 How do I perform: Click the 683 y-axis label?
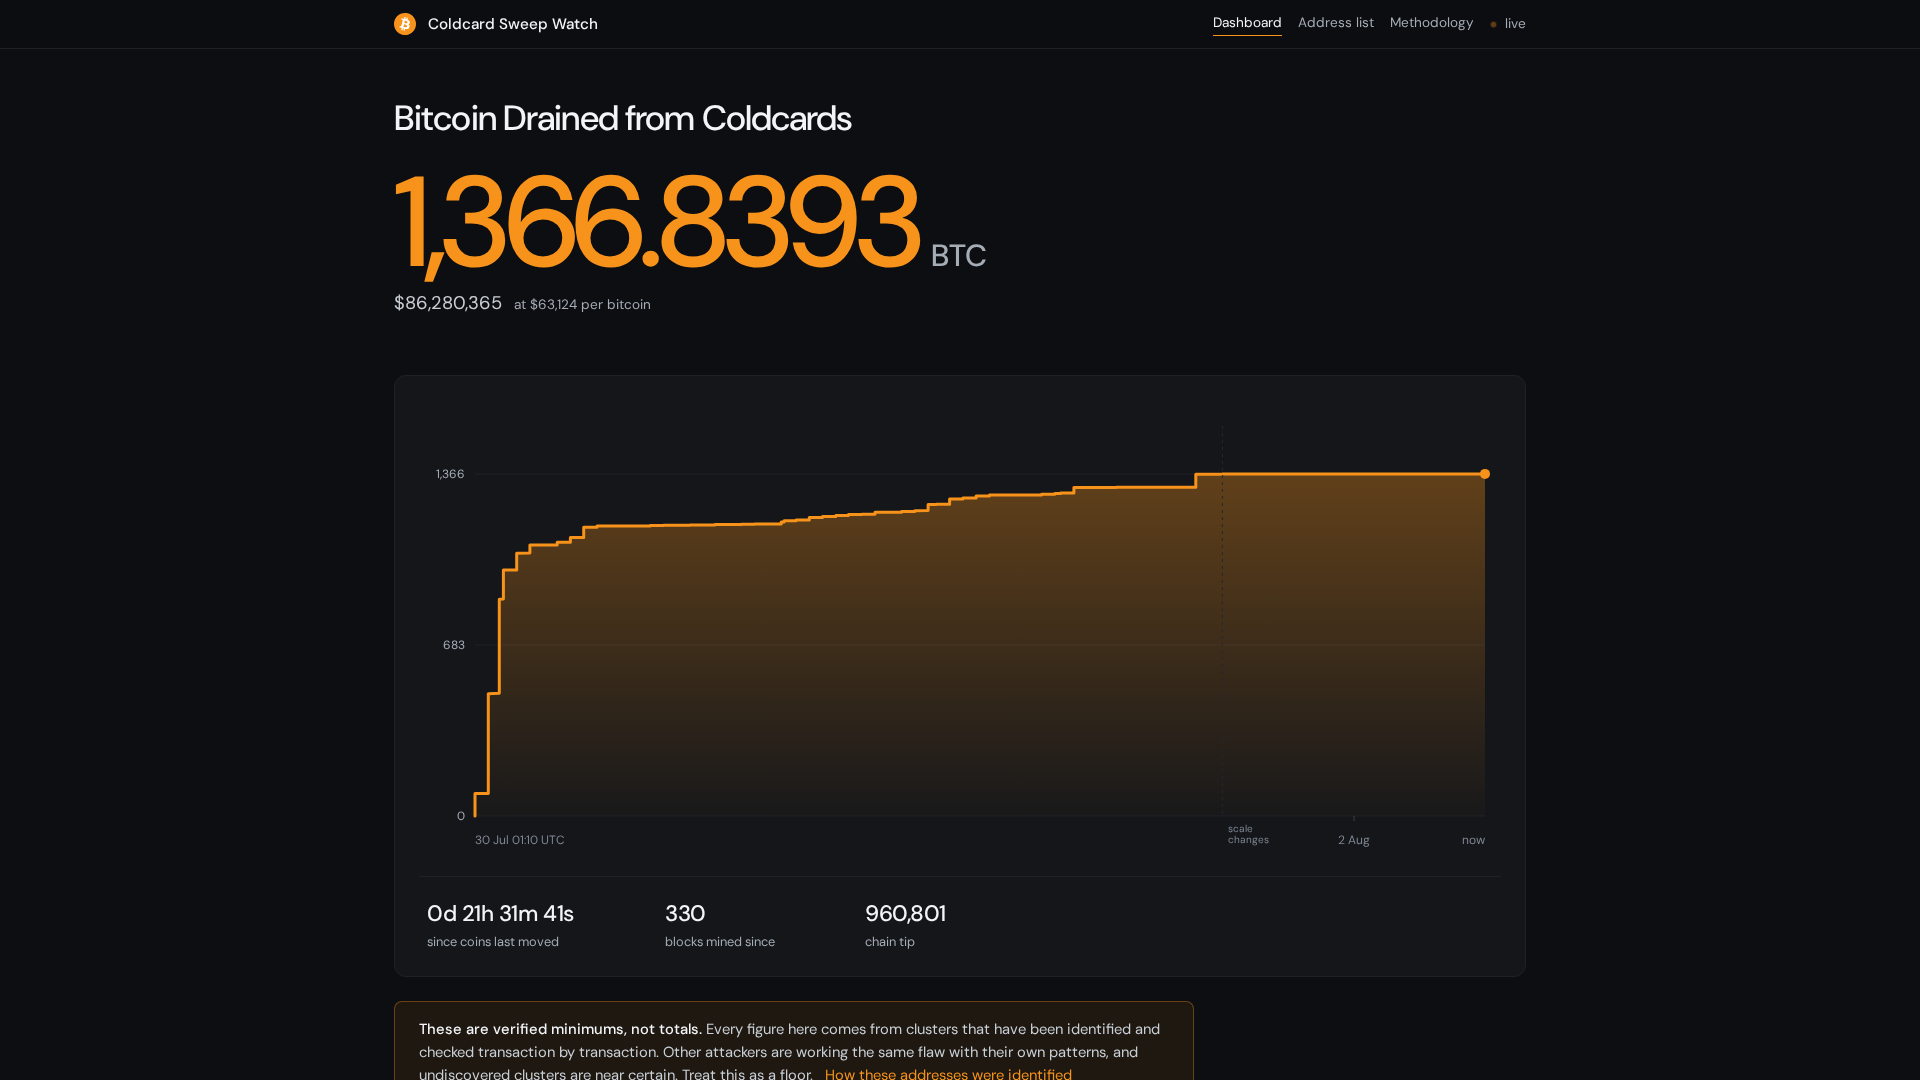click(x=454, y=645)
